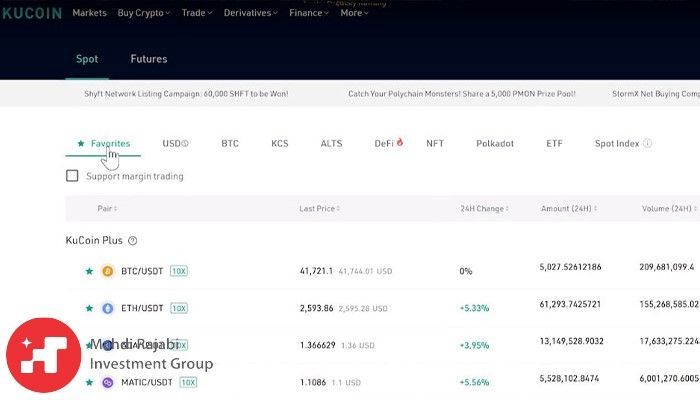Open the Shyft Network Listing Campaign announcement
Screen dimensions: 700x400
186,94
